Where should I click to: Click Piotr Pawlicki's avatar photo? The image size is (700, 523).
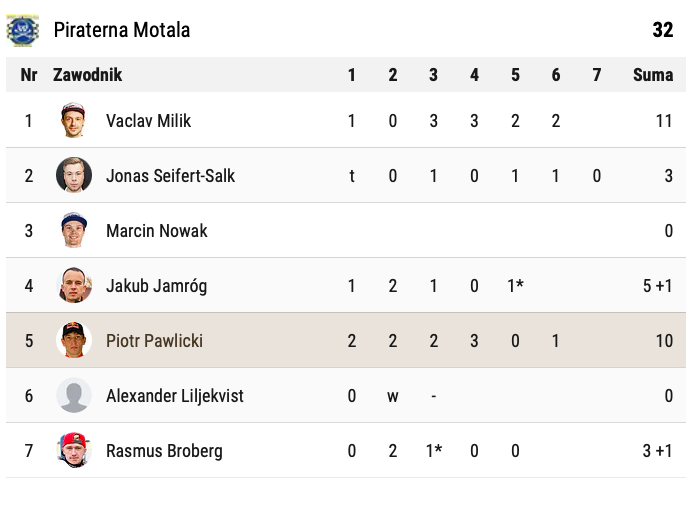click(x=74, y=341)
